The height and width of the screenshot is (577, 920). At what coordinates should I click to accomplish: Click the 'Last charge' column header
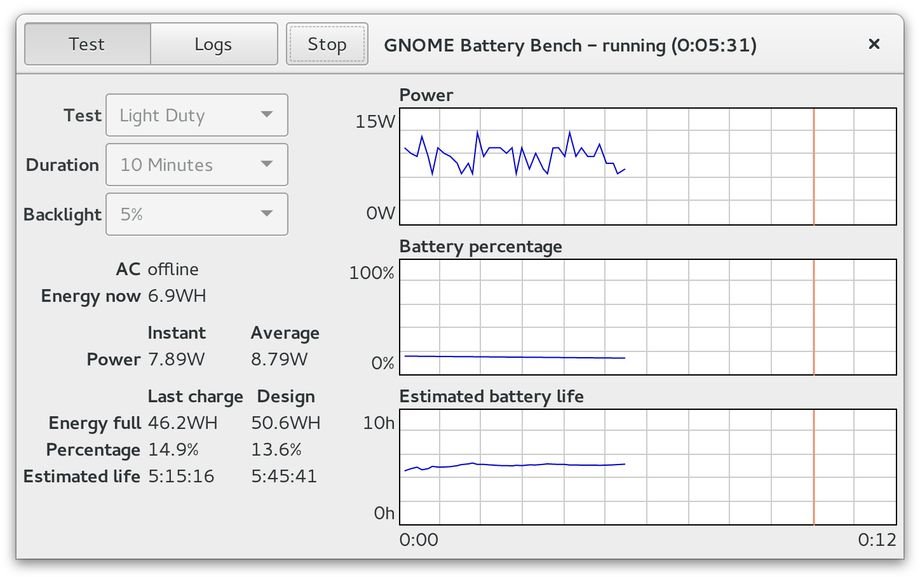pyautogui.click(x=195, y=396)
